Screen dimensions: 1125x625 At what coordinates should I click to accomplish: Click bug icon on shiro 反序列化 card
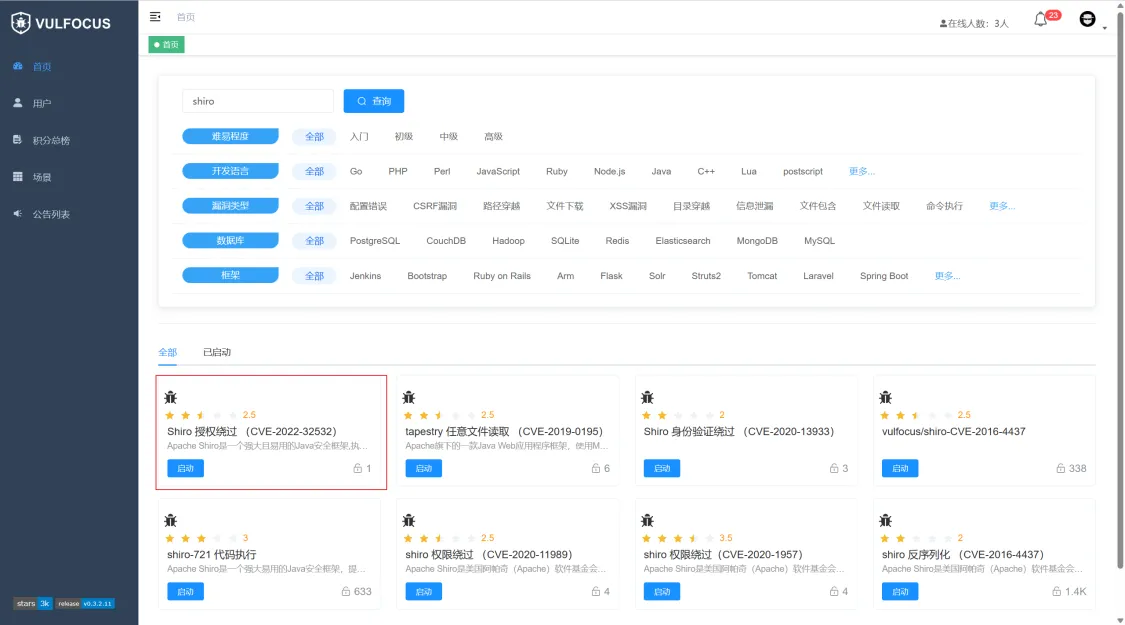pyautogui.click(x=885, y=520)
